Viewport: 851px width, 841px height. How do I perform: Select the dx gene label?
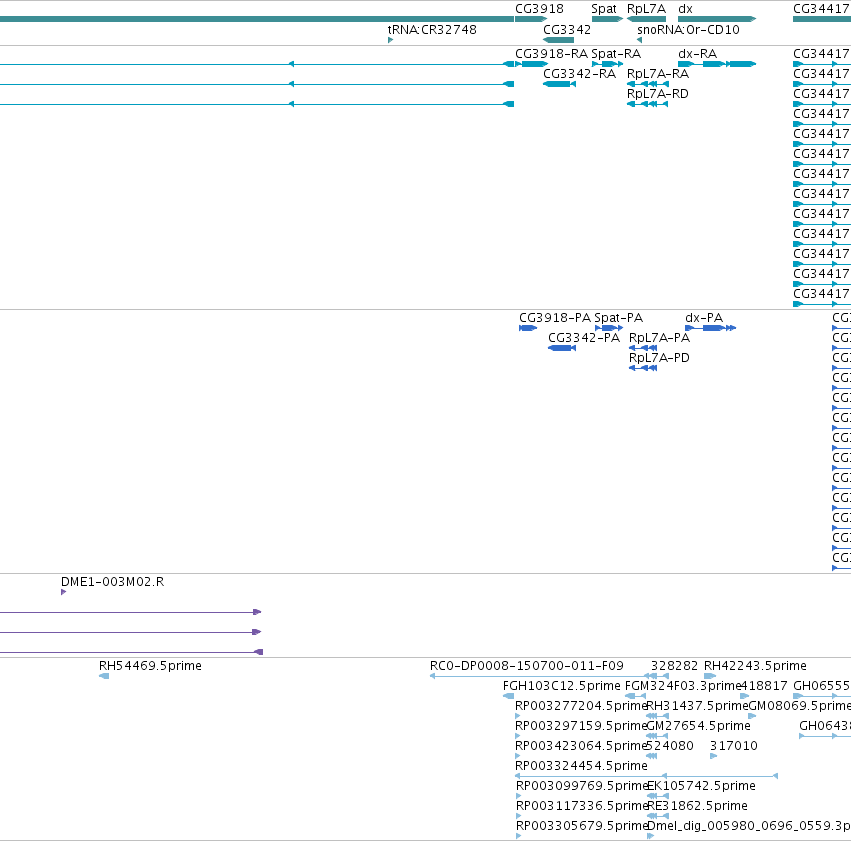click(x=685, y=9)
